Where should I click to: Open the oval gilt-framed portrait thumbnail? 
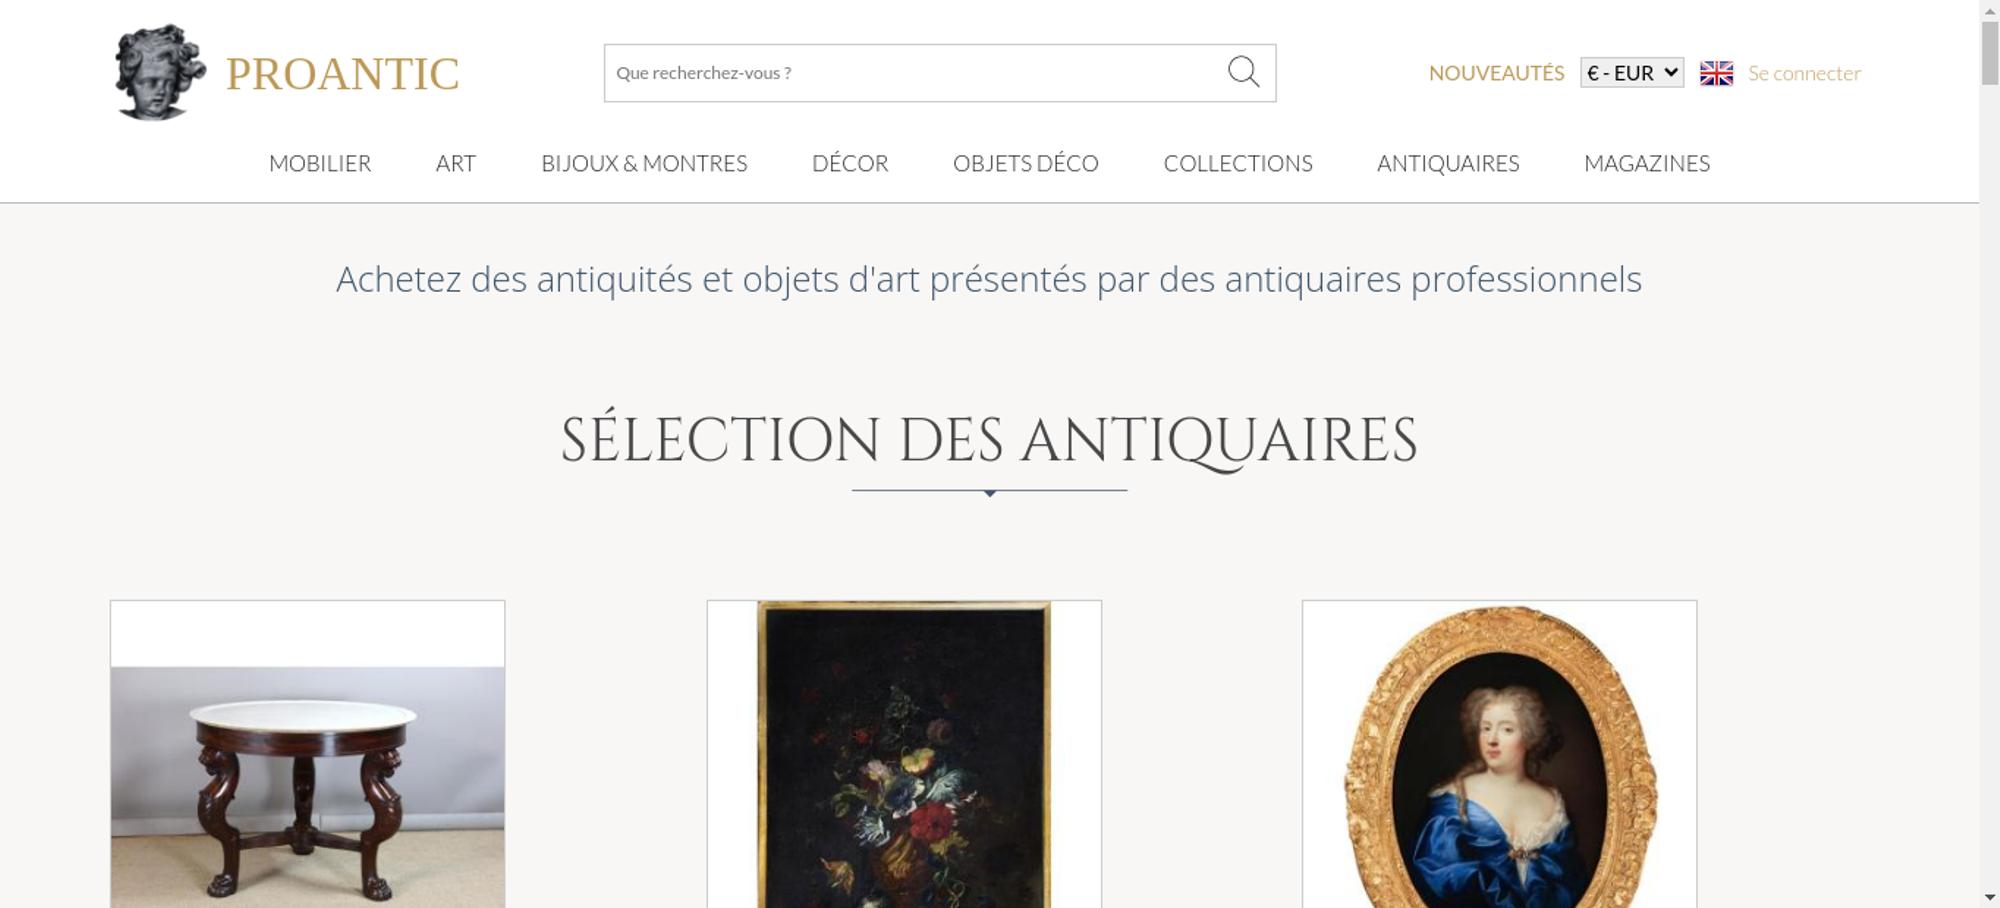[x=1499, y=754]
